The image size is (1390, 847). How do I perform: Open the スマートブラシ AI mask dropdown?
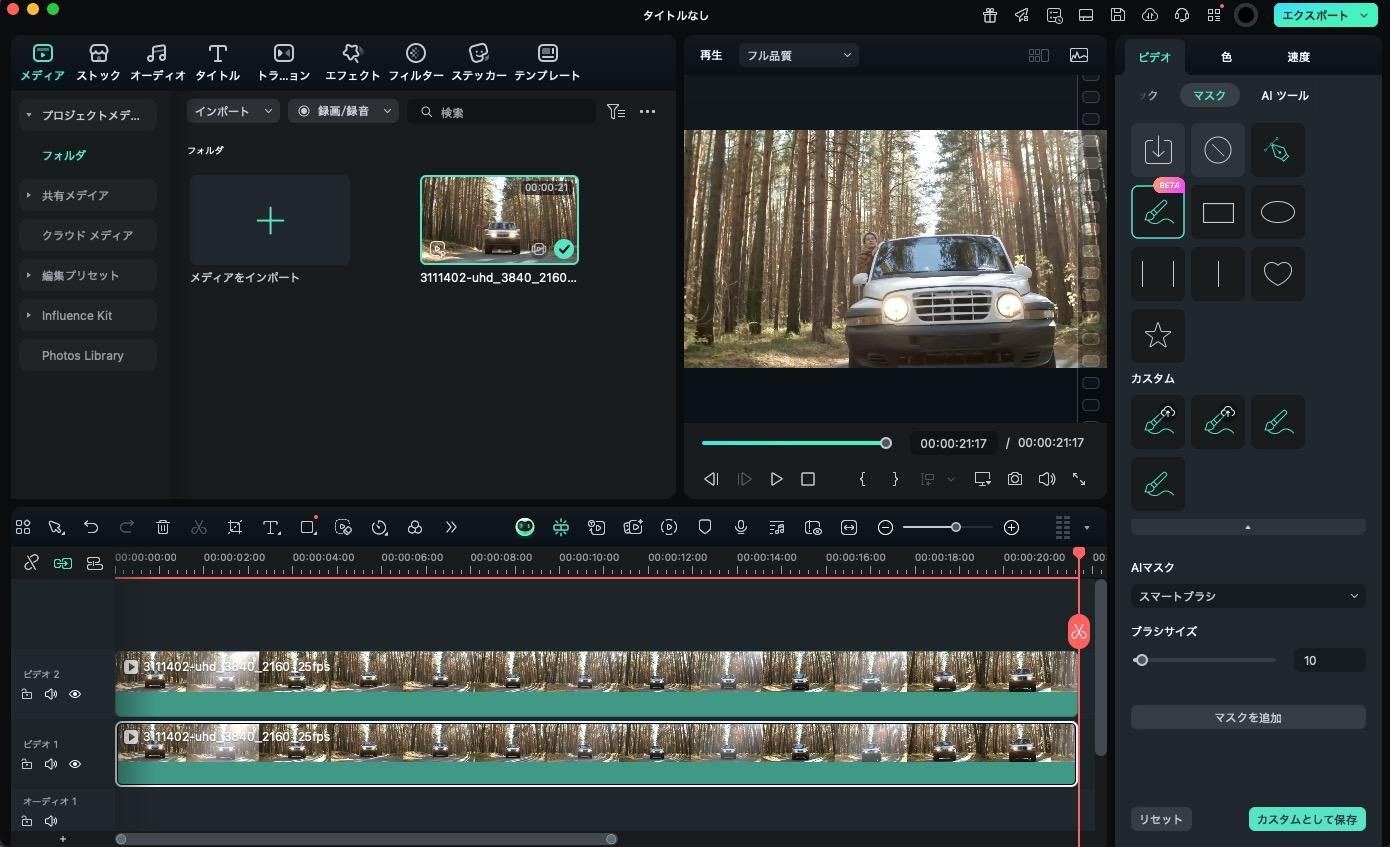[1248, 596]
